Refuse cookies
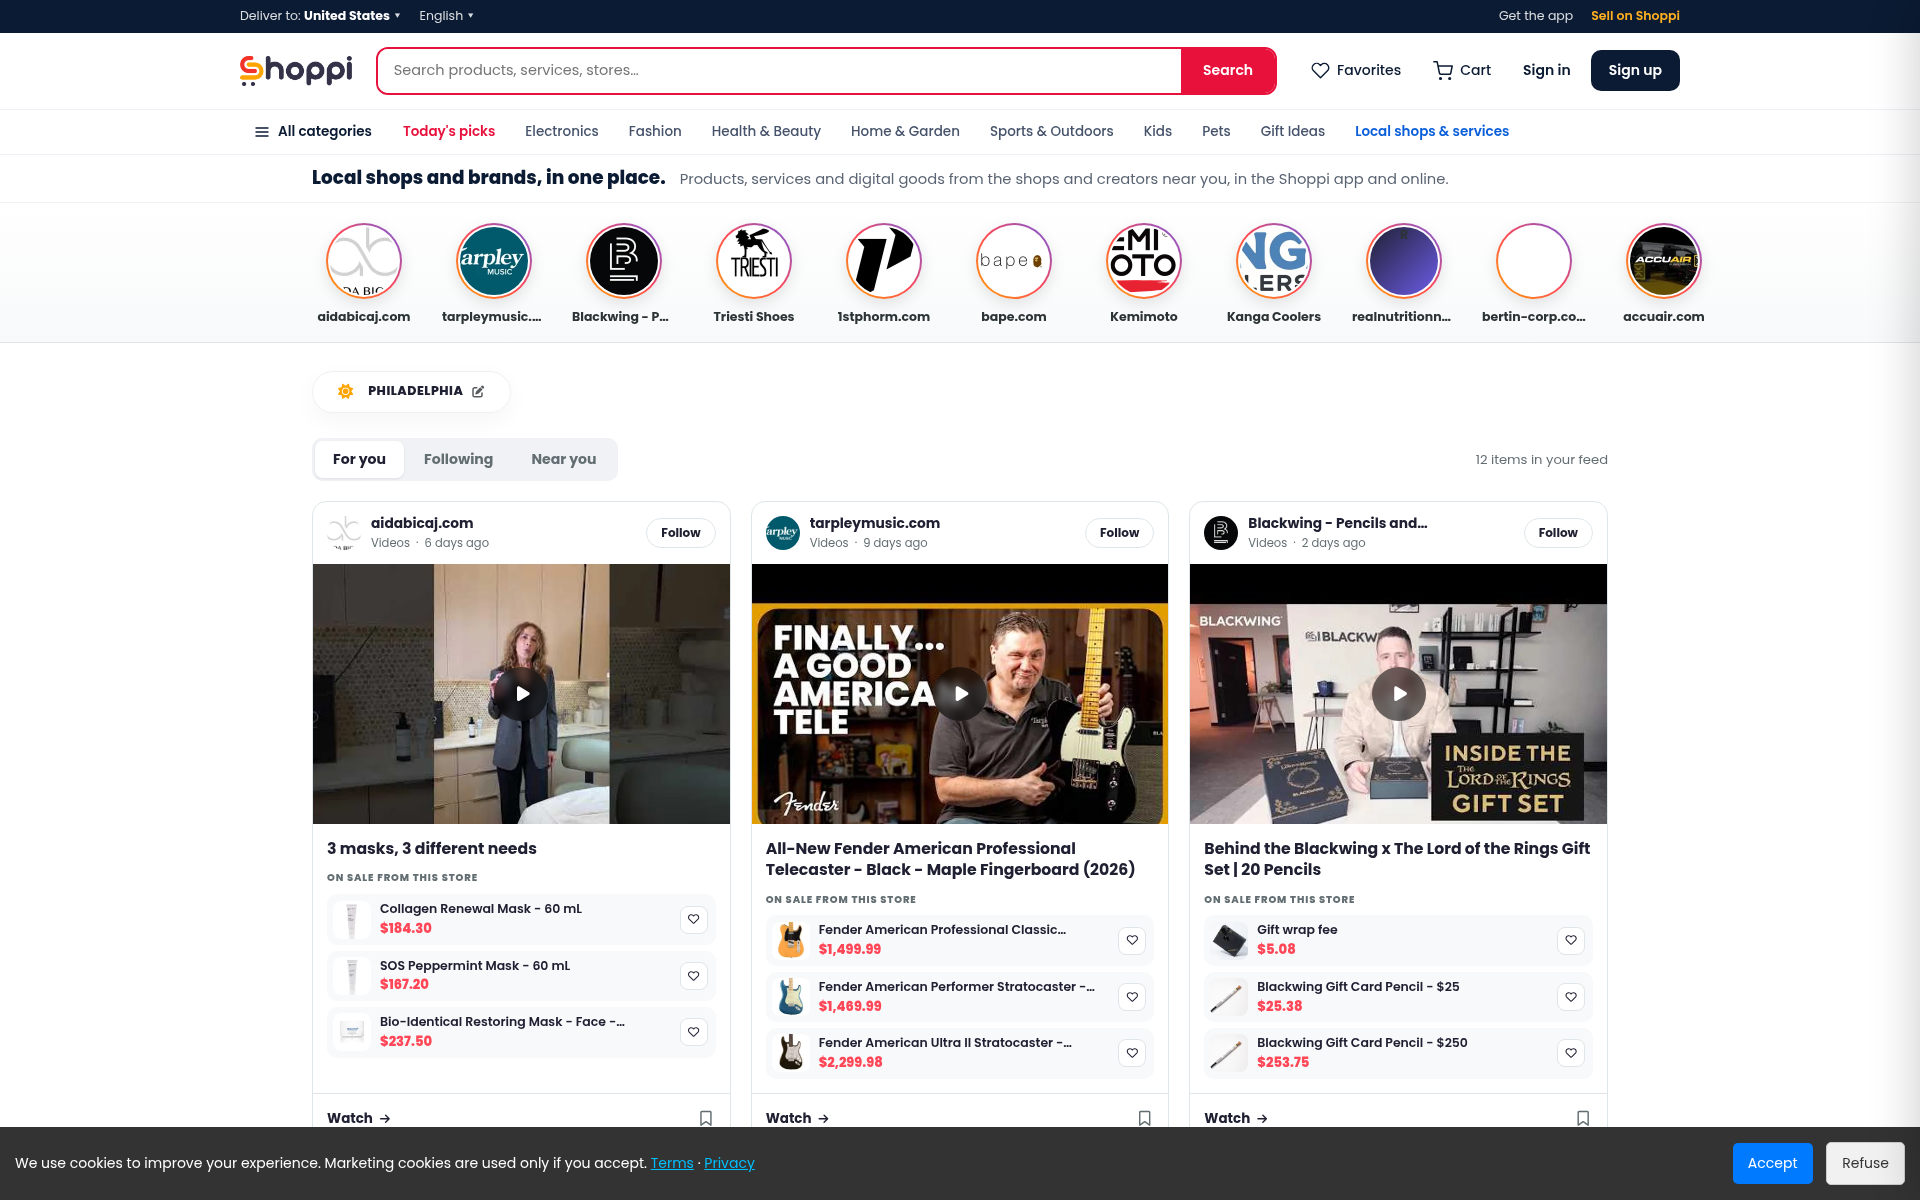Image resolution: width=1920 pixels, height=1200 pixels. [x=1865, y=1163]
